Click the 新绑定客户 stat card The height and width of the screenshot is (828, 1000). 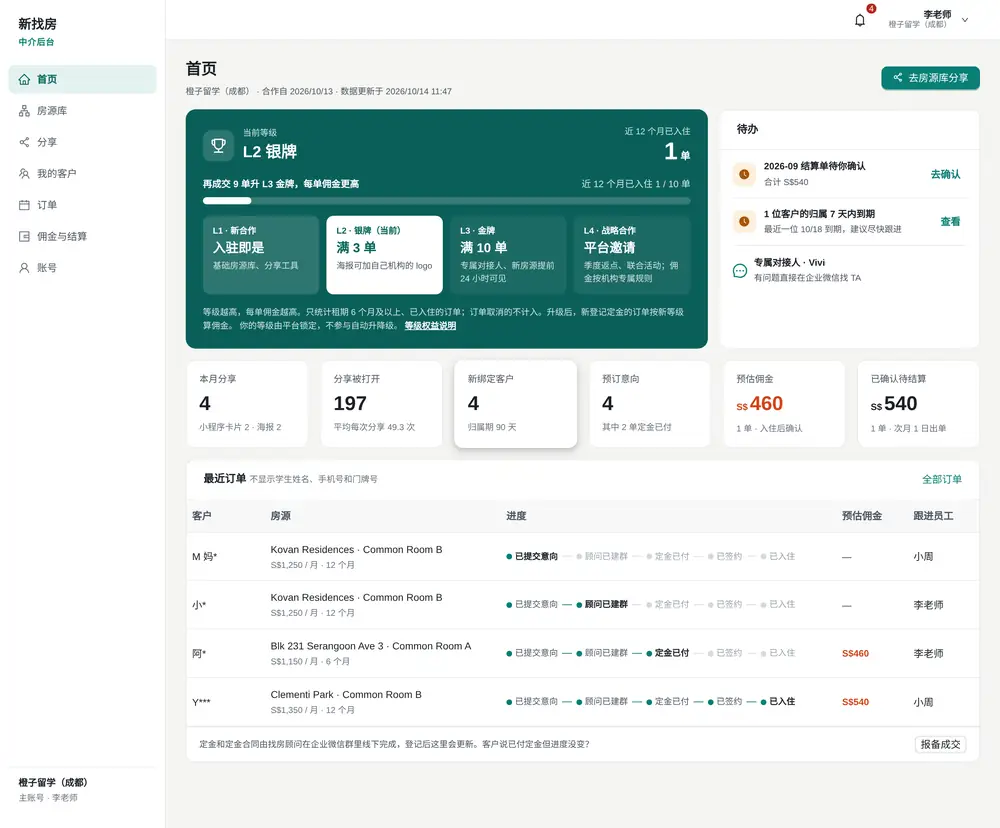pos(515,404)
